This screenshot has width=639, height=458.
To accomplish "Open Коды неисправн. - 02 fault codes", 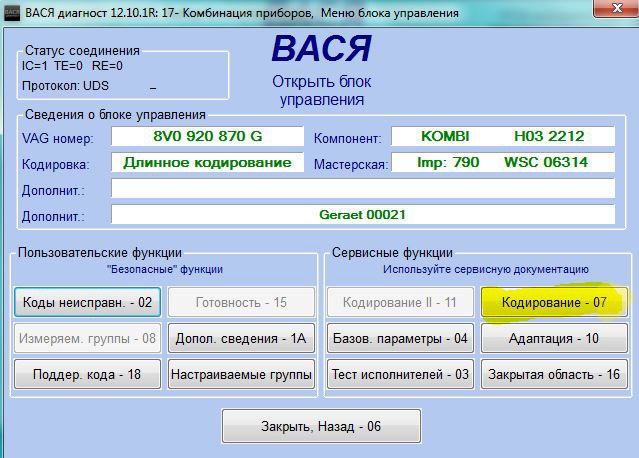I will tap(87, 302).
